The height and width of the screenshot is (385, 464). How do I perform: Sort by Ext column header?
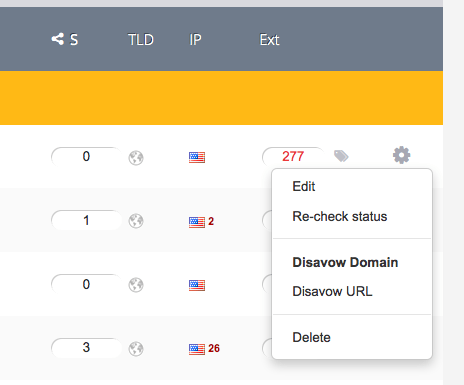click(x=269, y=40)
